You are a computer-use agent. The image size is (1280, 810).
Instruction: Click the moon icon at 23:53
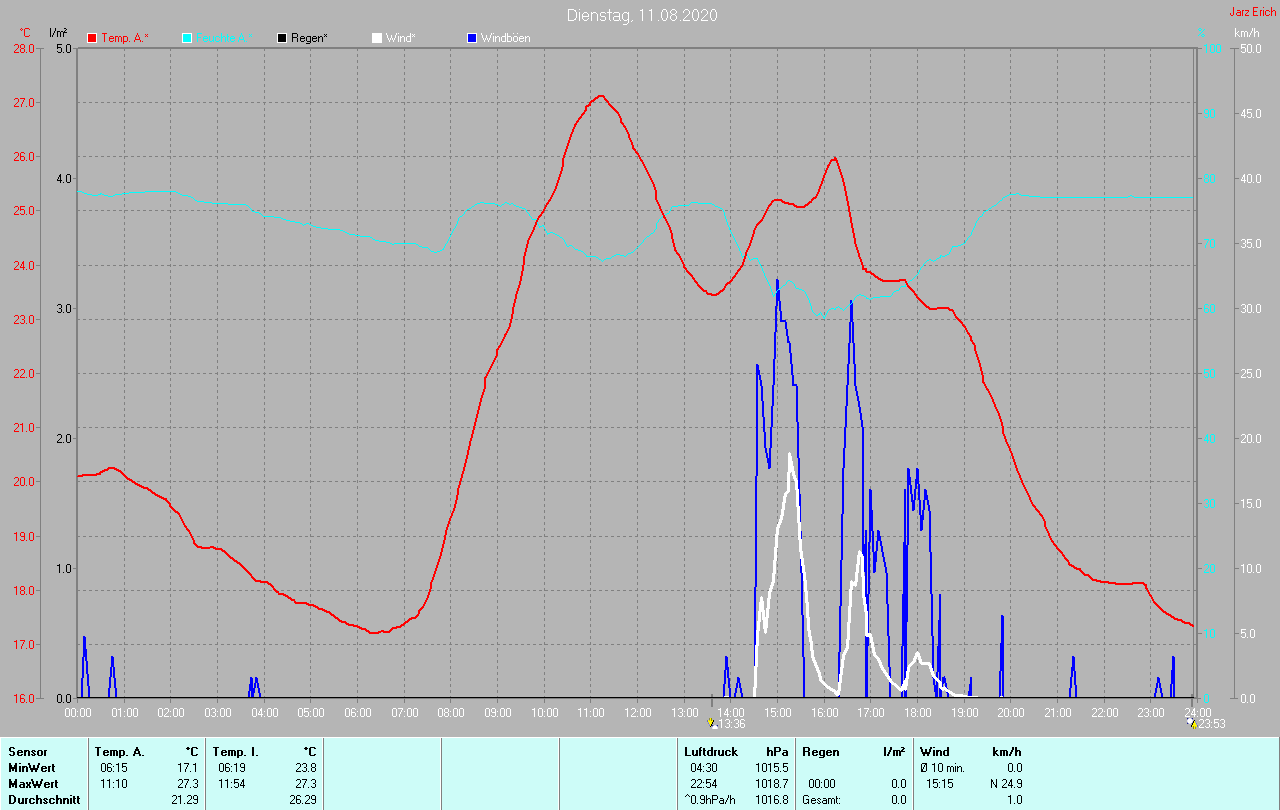click(1192, 723)
